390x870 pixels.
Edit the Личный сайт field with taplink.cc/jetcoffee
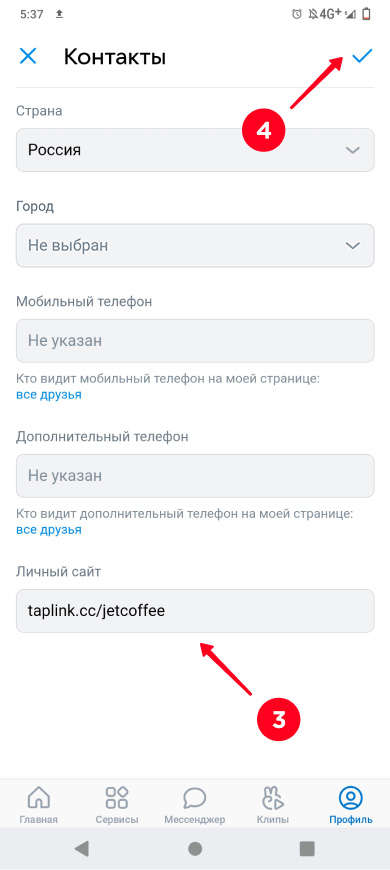pyautogui.click(x=195, y=611)
